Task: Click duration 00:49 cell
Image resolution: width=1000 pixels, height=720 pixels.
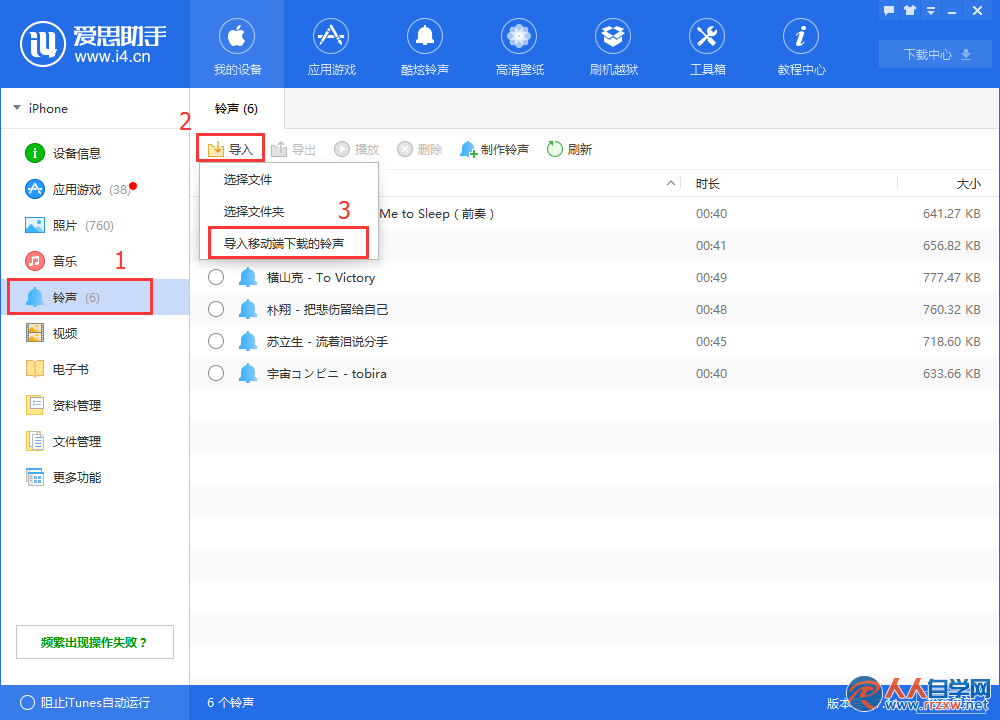Action: tap(711, 277)
